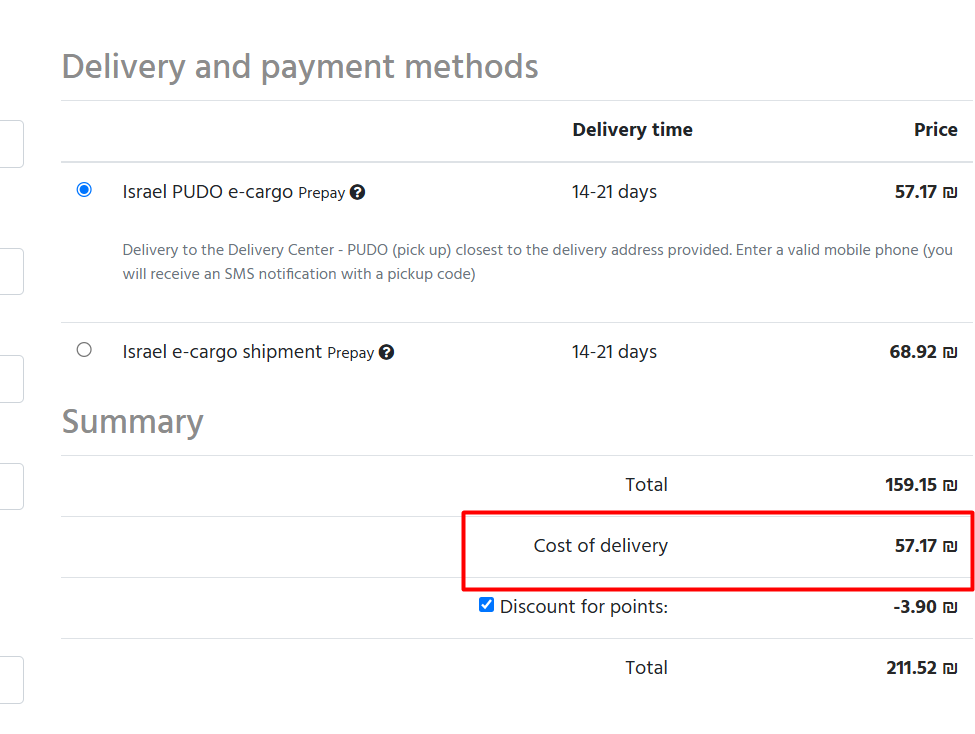Uncheck the Discount for points checkbox
The width and height of the screenshot is (975, 734).
pyautogui.click(x=487, y=605)
